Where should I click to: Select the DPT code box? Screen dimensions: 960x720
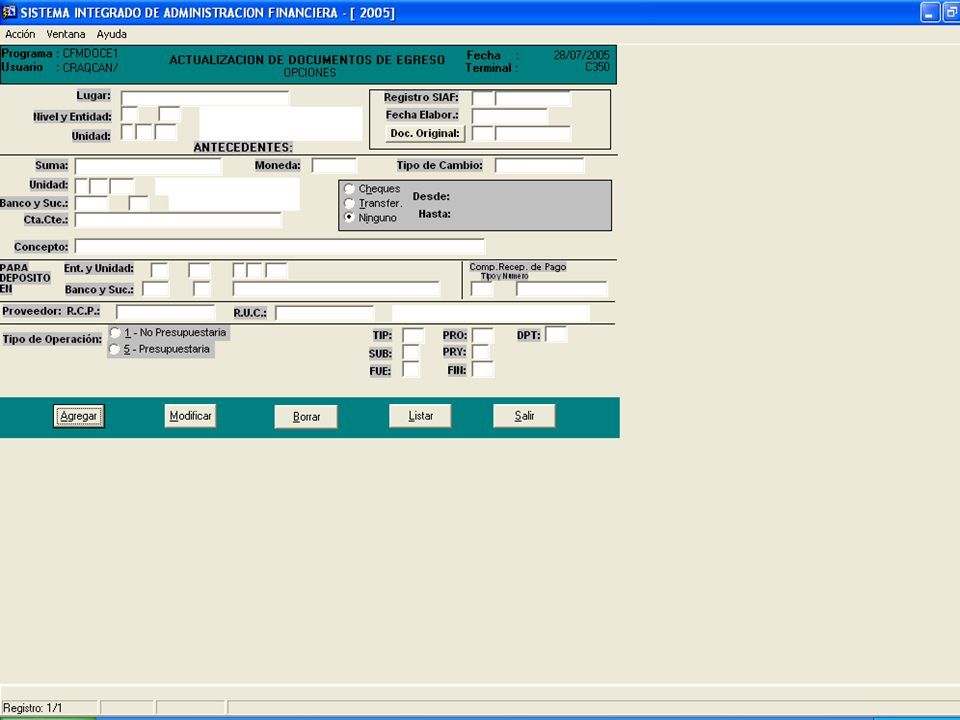click(557, 334)
